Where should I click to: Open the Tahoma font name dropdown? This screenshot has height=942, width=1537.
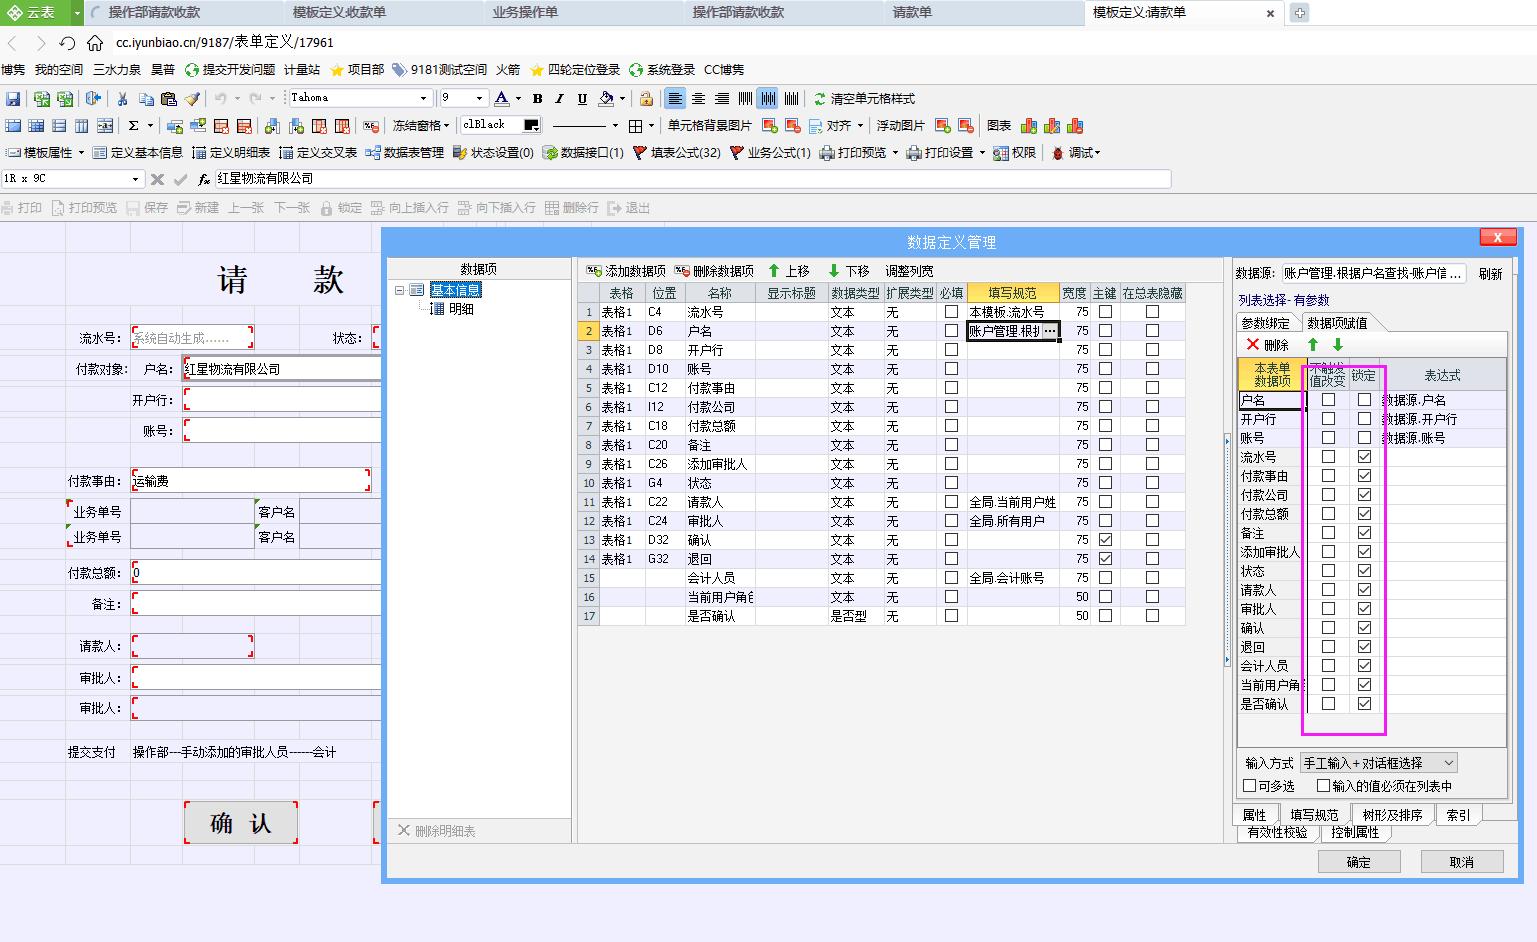423,98
